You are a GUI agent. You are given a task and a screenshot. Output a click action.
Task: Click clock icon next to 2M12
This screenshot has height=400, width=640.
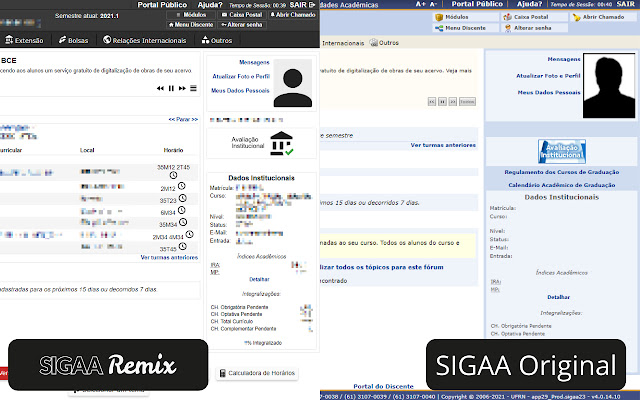pyautogui.click(x=182, y=186)
